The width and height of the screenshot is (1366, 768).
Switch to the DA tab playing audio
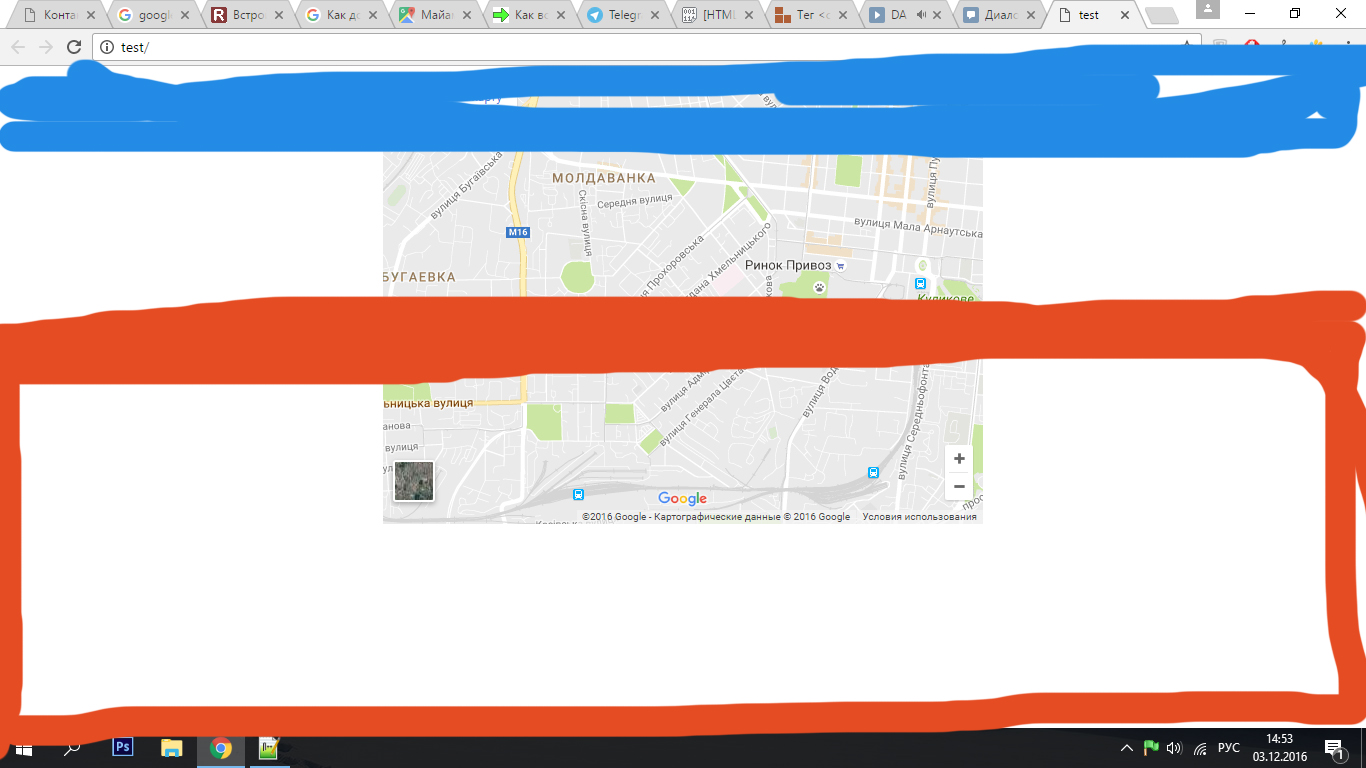tap(898, 15)
